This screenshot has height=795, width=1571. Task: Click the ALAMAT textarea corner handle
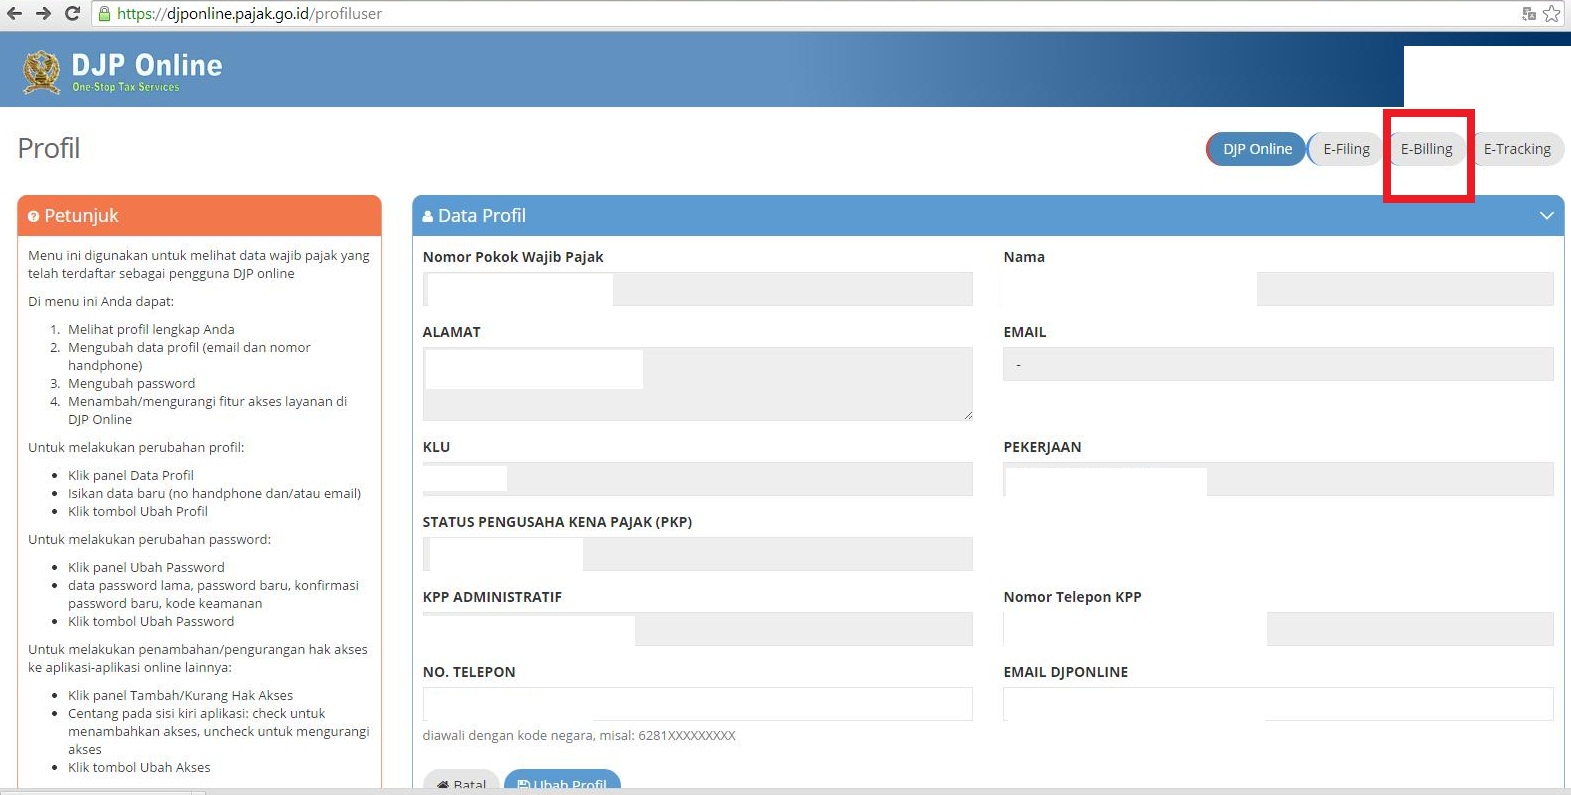(x=967, y=415)
